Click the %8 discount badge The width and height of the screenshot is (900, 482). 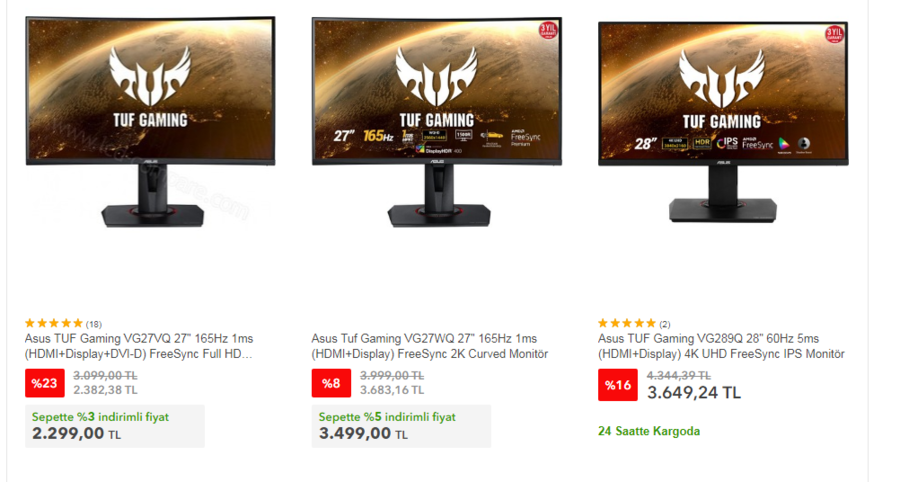pos(331,383)
